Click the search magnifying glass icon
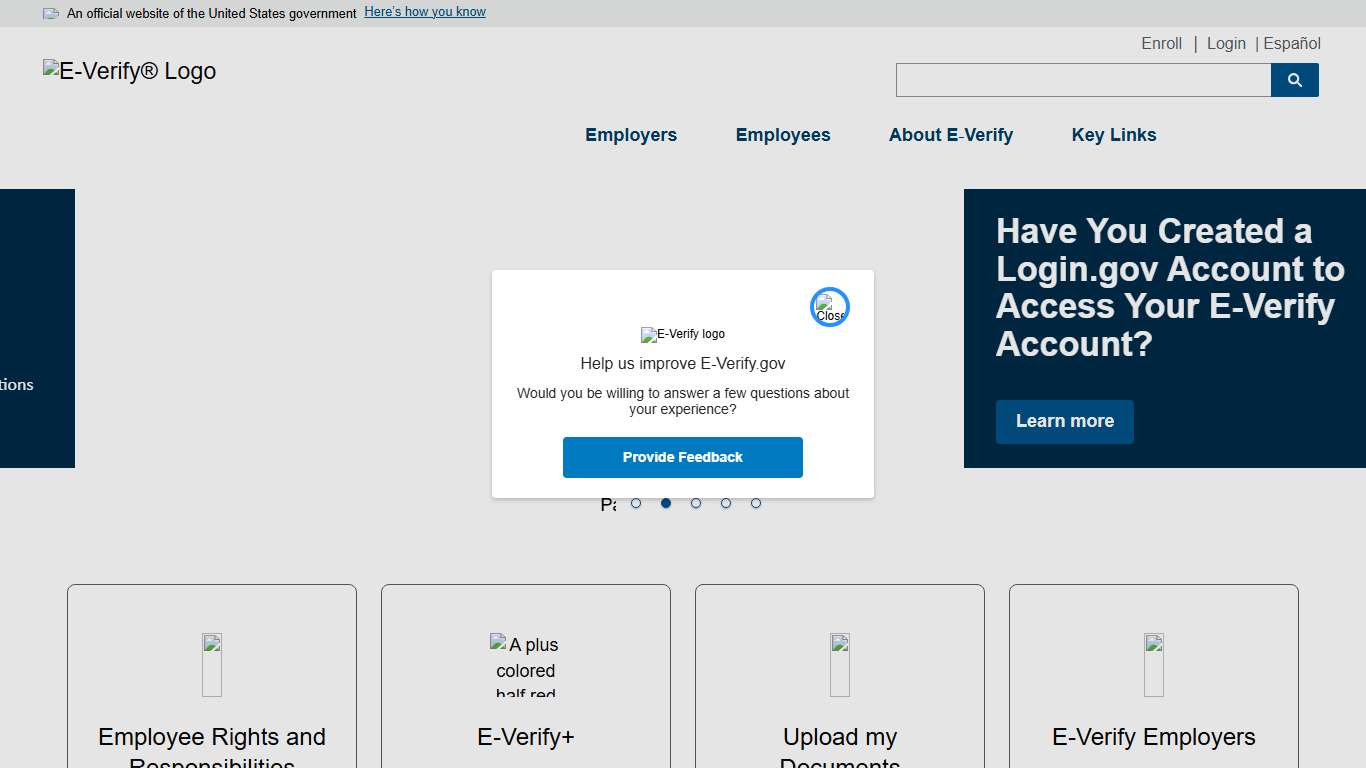The height and width of the screenshot is (768, 1366). tap(1294, 80)
